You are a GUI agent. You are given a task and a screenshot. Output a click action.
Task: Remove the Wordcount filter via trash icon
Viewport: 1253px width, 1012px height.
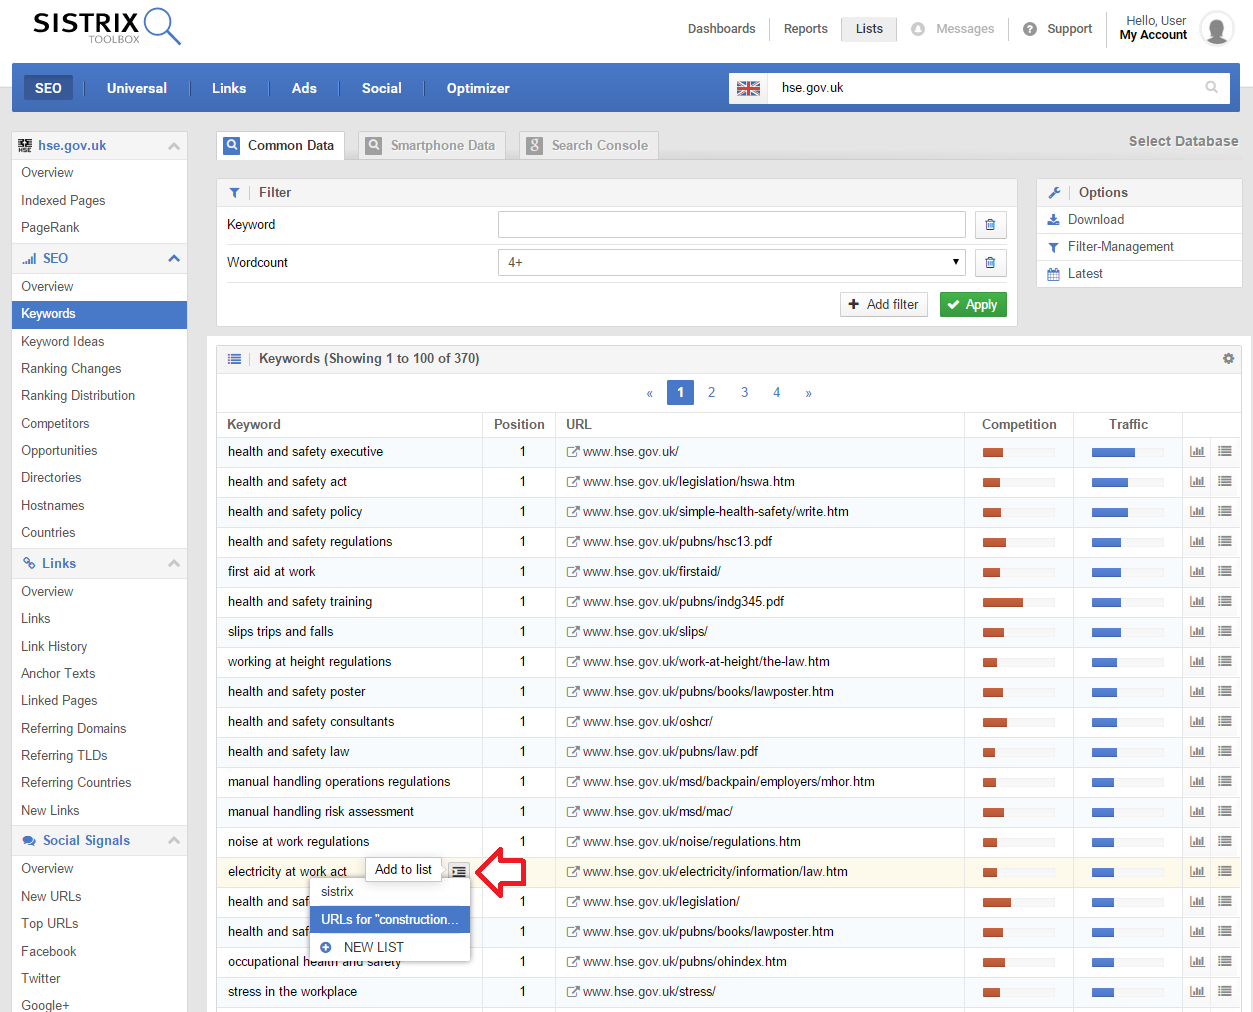point(990,263)
